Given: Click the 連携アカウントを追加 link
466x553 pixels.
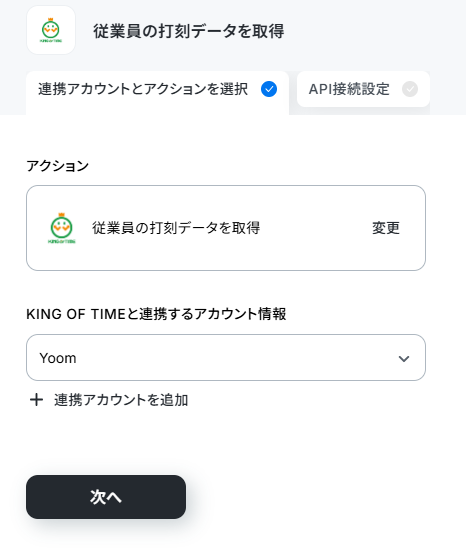Looking at the screenshot, I should pos(121,400).
